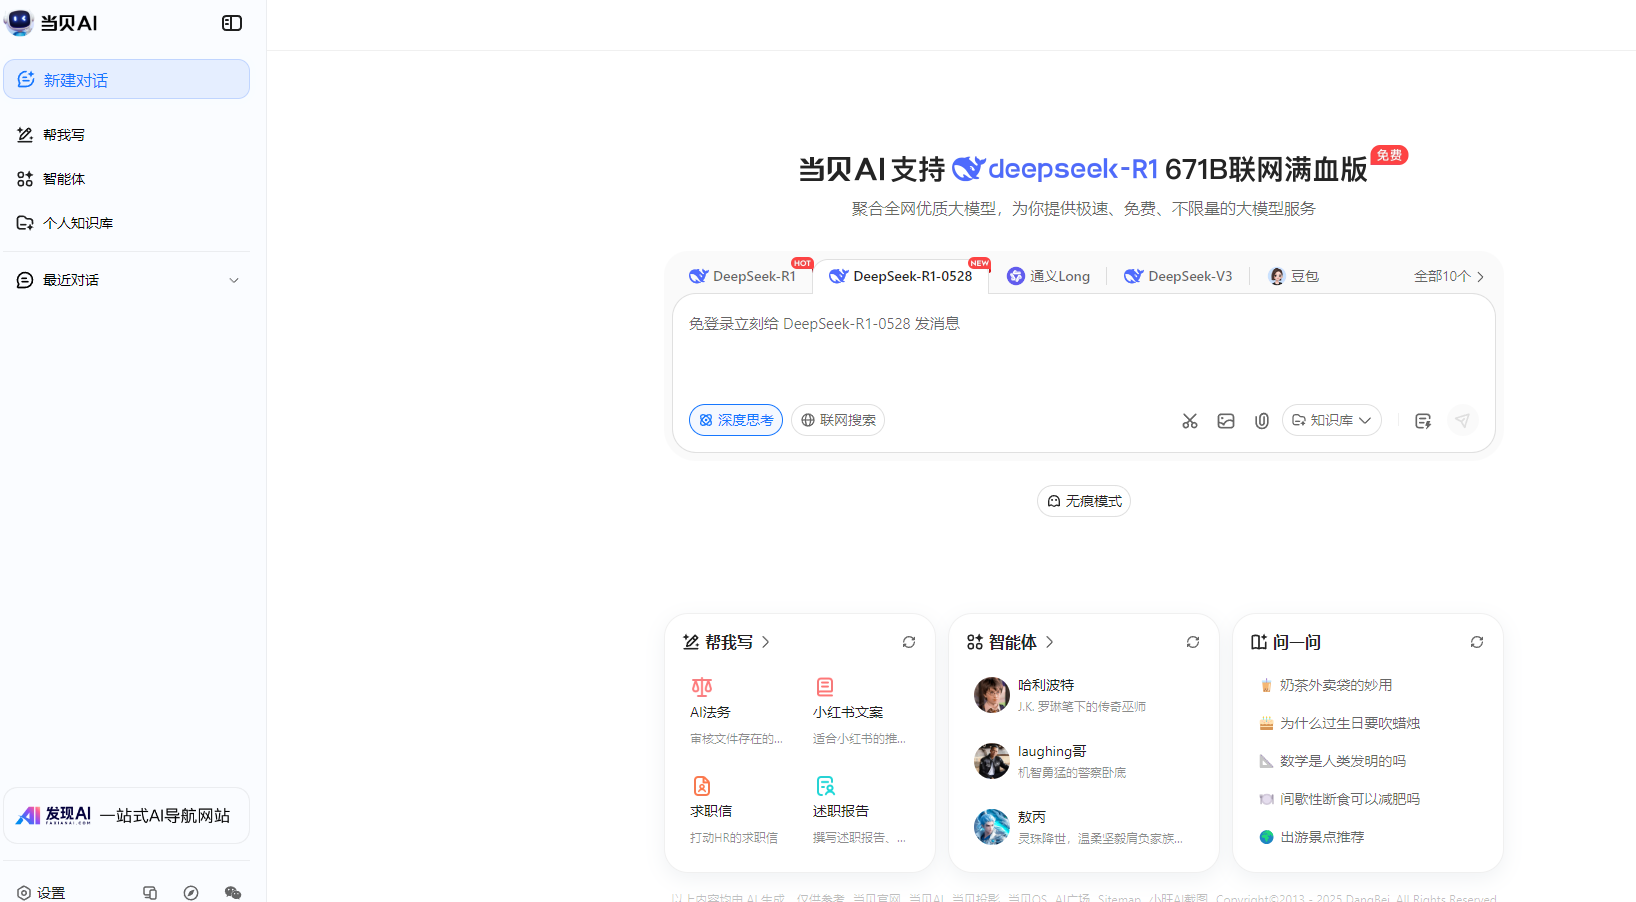Click the 当贝AI robot logo
The width and height of the screenshot is (1636, 902).
pyautogui.click(x=19, y=22)
